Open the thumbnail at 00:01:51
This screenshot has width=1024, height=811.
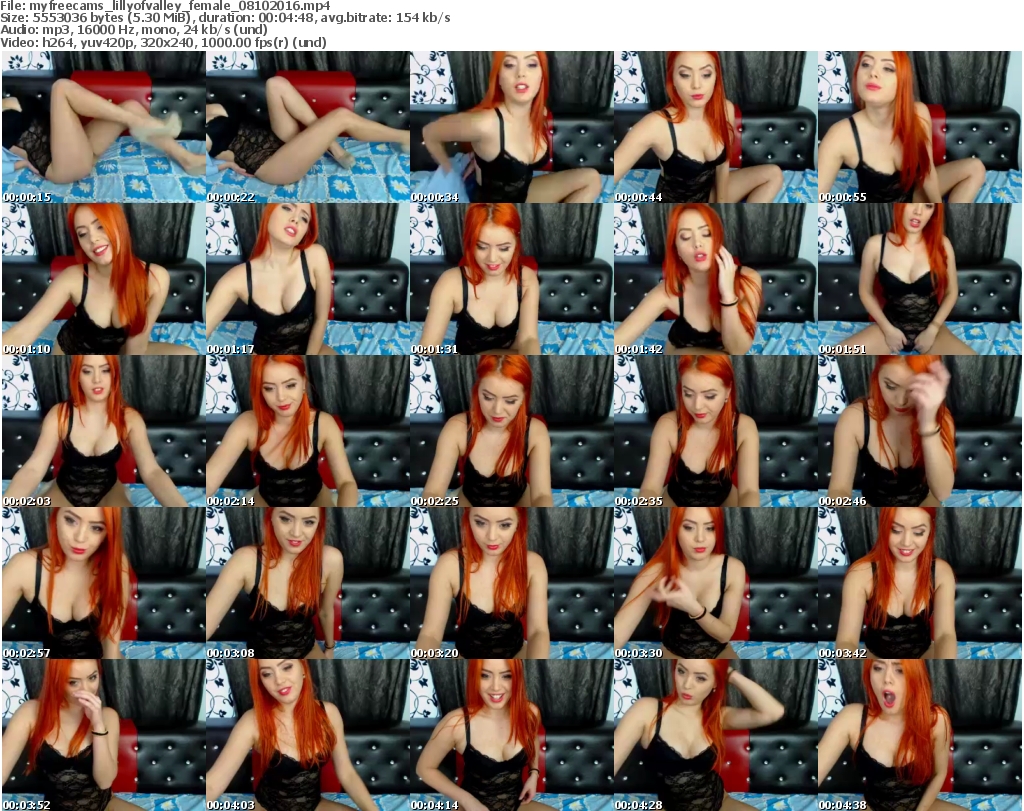pos(919,279)
